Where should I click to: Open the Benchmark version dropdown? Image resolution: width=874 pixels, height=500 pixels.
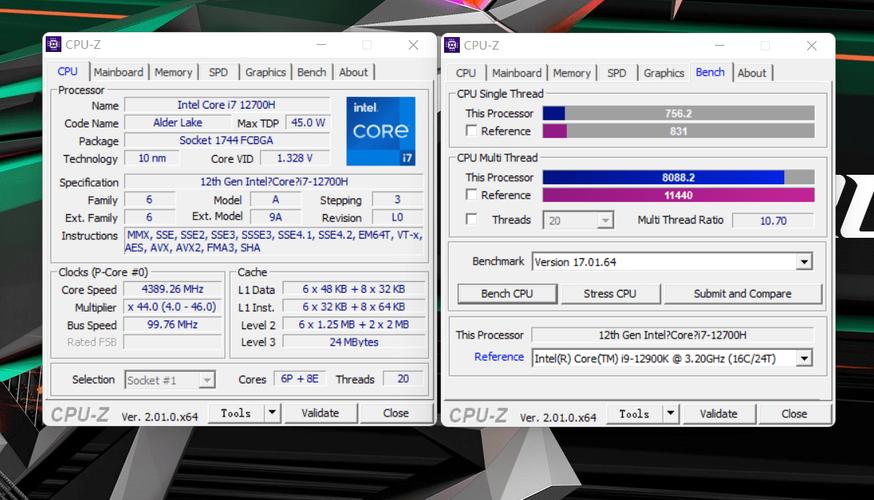coord(804,262)
